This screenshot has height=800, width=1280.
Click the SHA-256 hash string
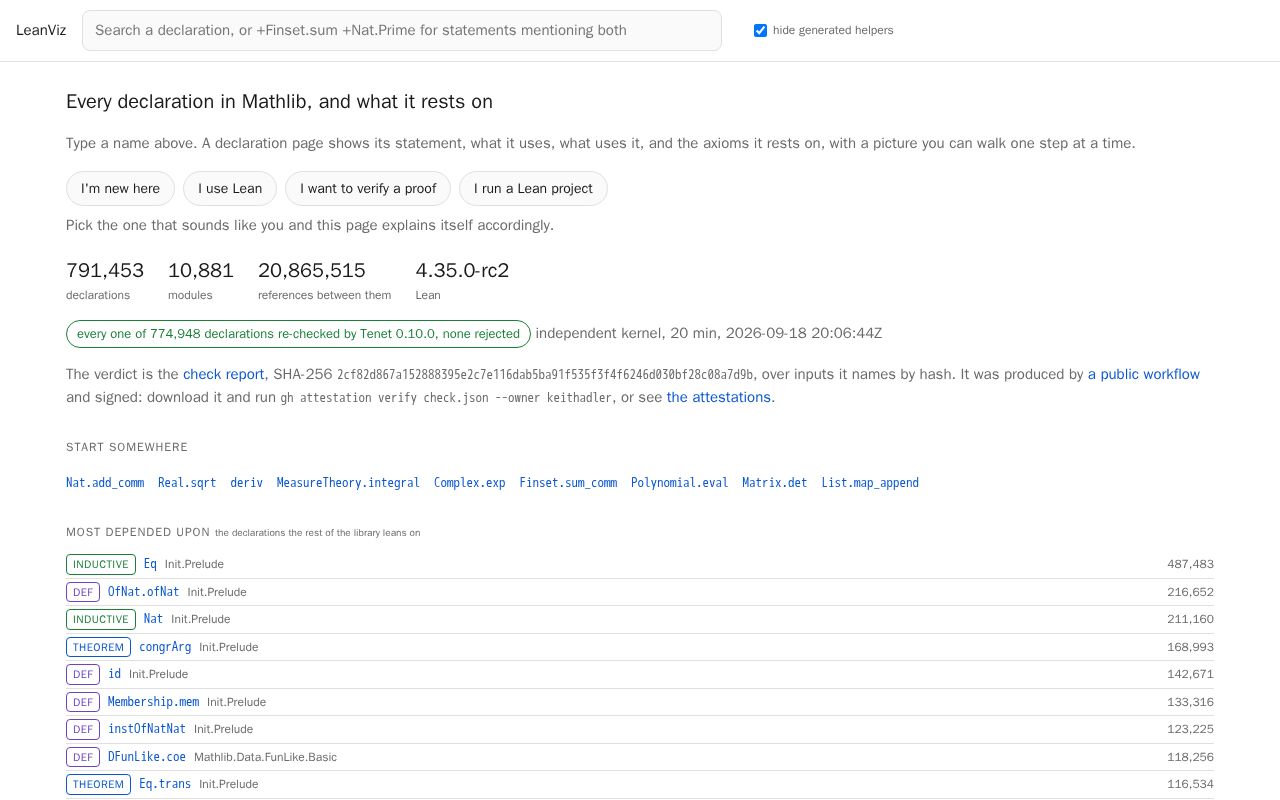pos(545,375)
